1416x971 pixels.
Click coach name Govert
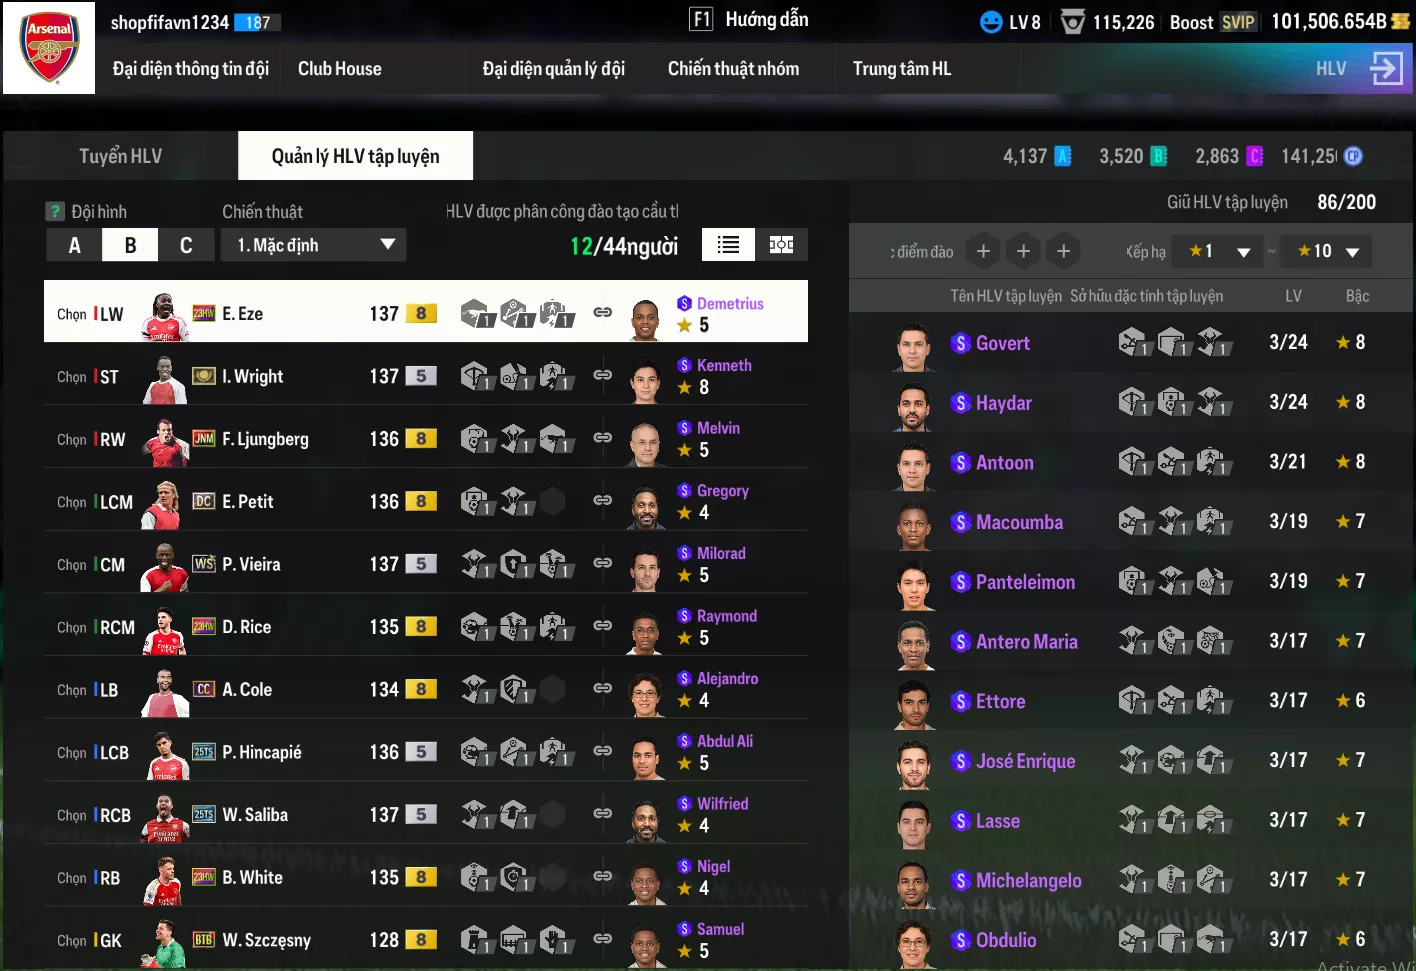coord(1003,343)
